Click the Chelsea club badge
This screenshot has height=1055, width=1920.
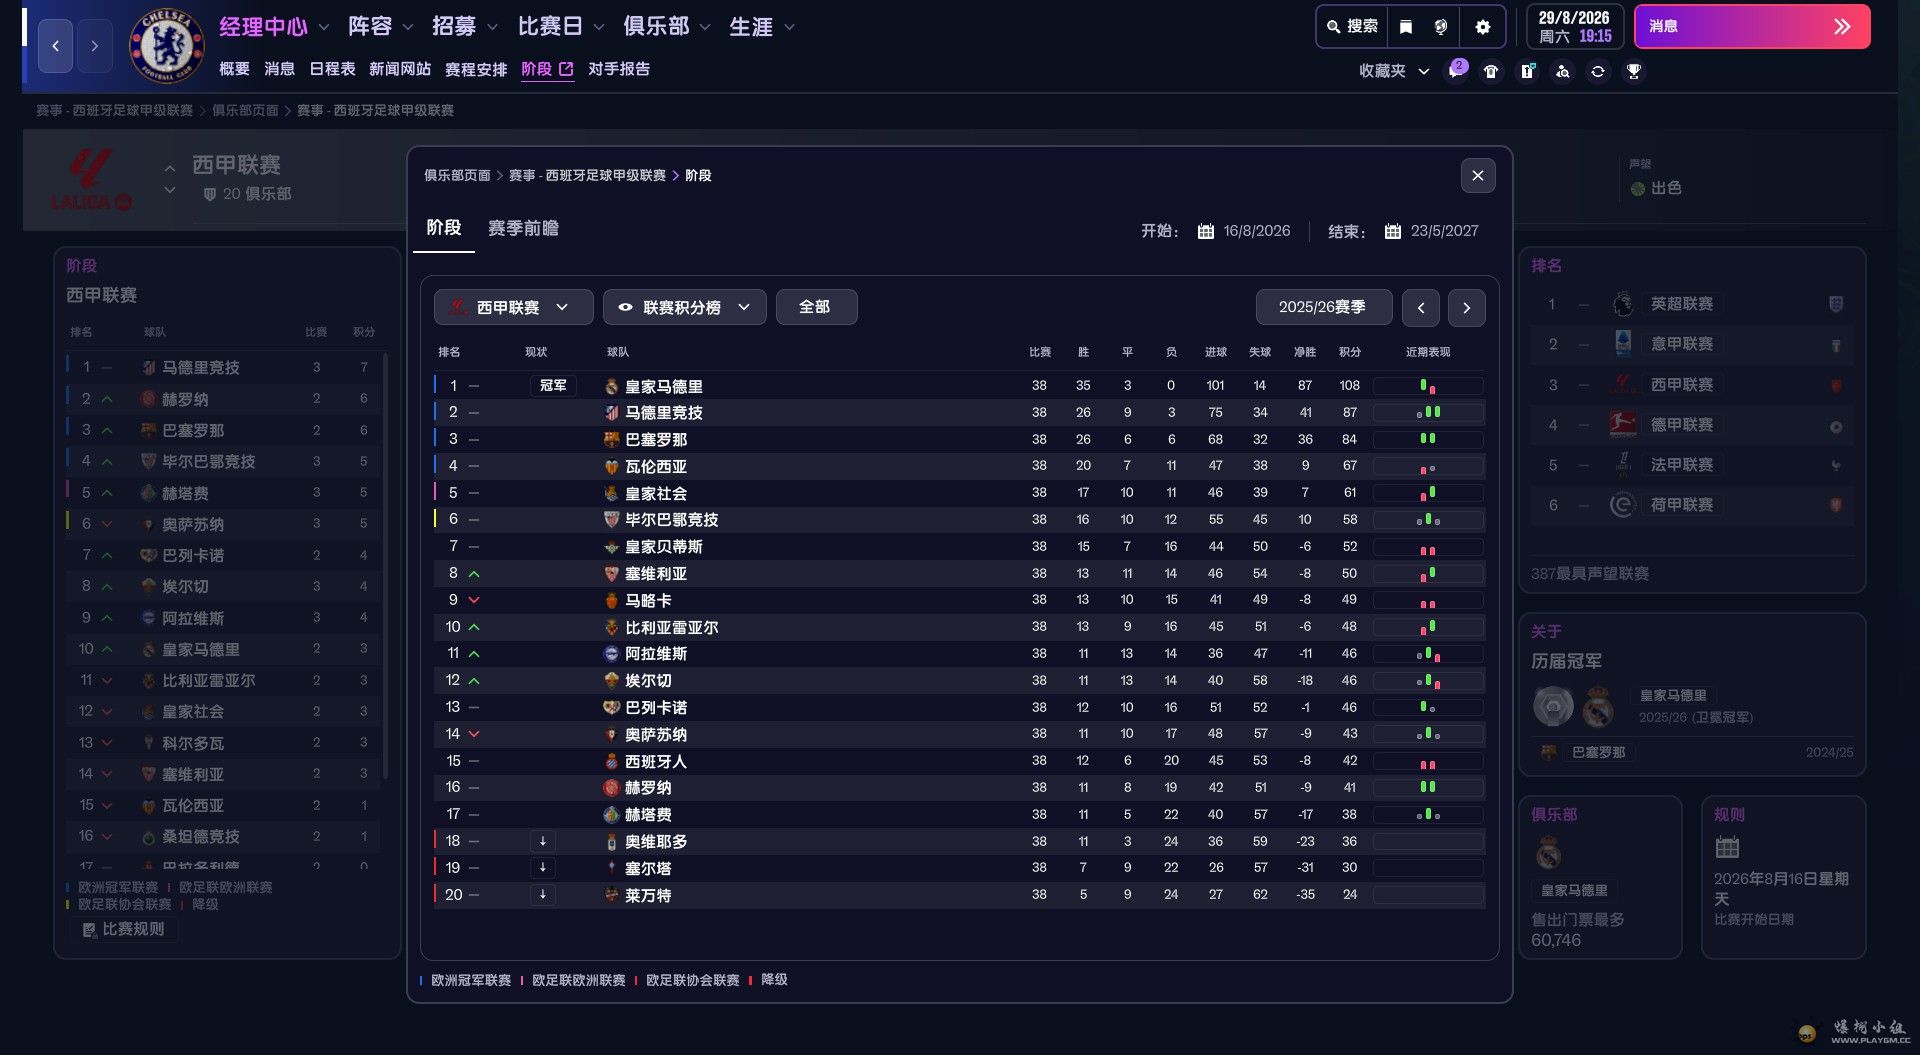[166, 45]
